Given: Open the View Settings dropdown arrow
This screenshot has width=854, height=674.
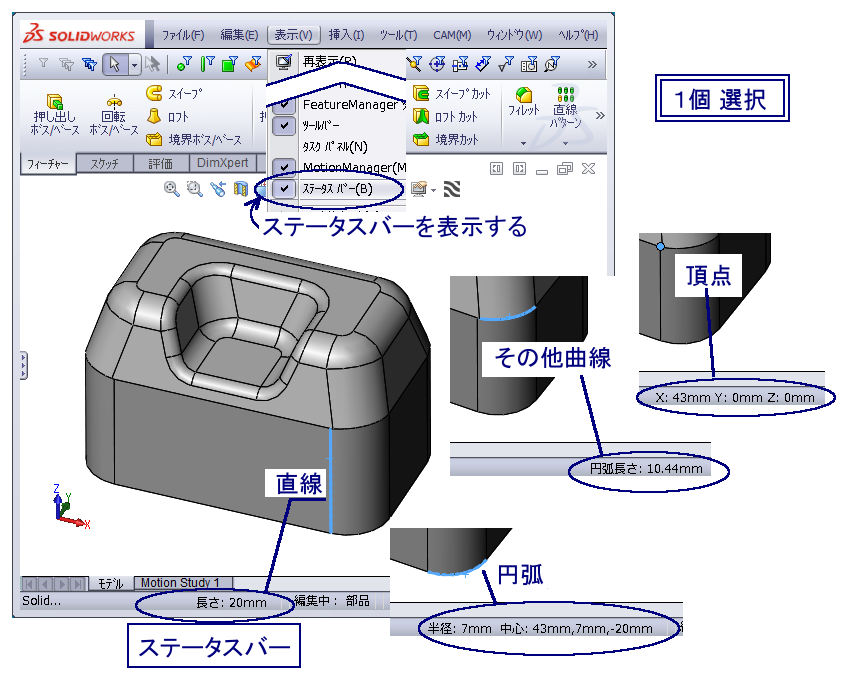Looking at the screenshot, I should 434,191.
